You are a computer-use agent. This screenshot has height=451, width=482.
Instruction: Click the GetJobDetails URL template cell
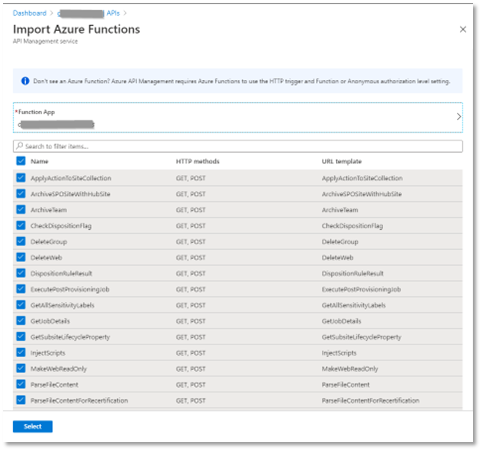(341, 321)
